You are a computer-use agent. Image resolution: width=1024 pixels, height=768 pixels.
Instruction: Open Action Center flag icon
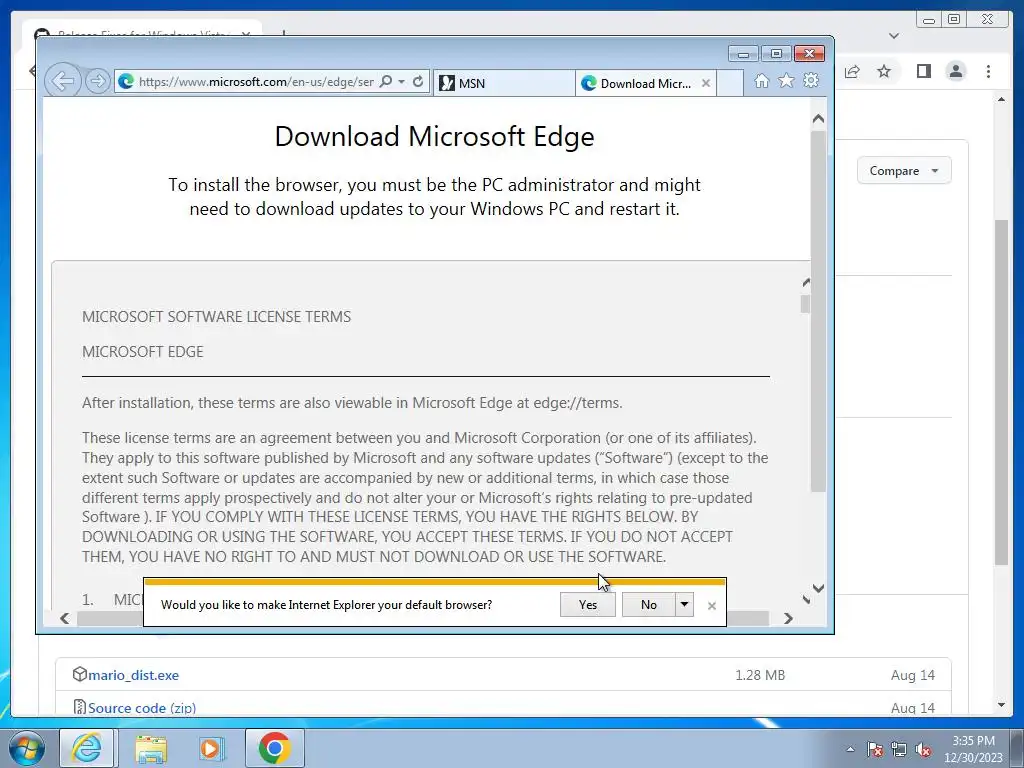875,749
